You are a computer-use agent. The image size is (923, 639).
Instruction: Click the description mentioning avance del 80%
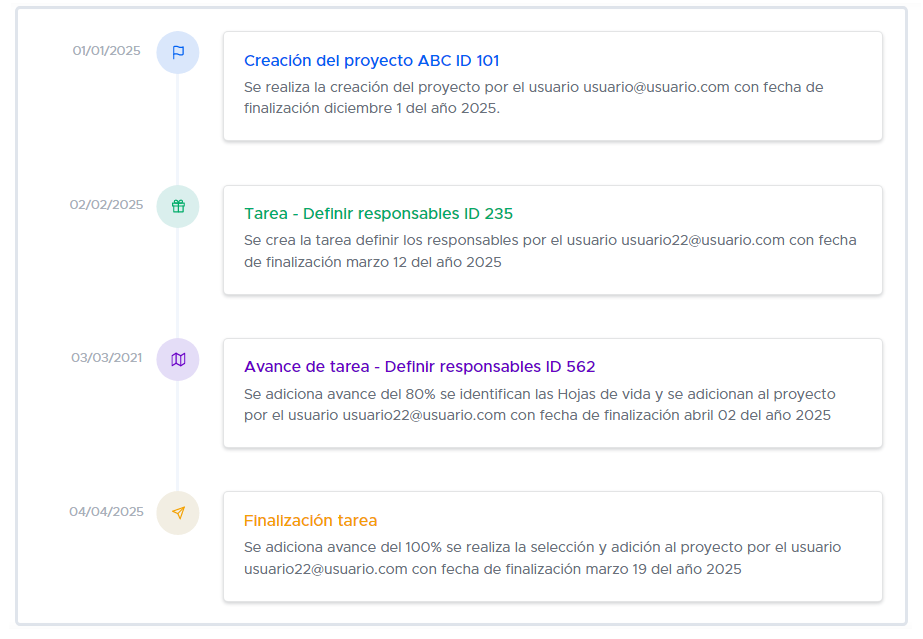click(x=539, y=404)
